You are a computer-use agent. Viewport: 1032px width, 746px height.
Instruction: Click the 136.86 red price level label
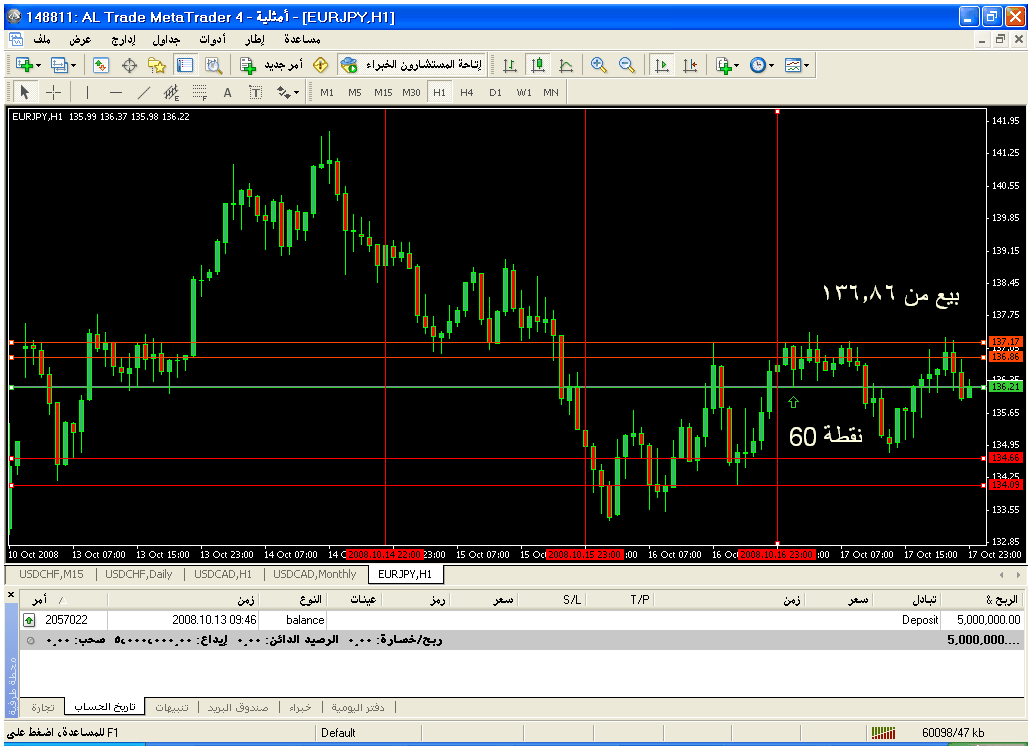point(1003,356)
